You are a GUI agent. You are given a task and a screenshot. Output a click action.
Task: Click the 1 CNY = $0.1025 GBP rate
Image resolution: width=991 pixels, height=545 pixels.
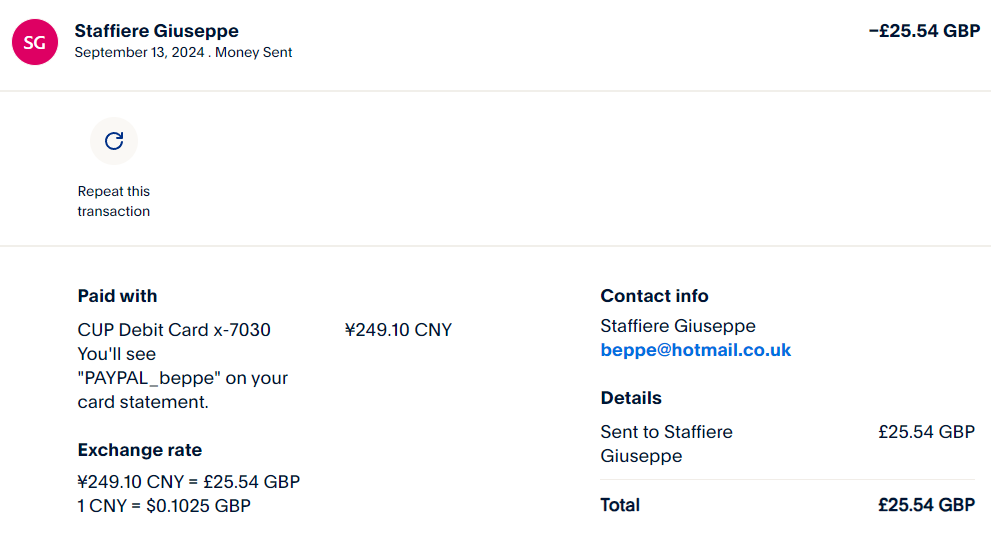(x=163, y=506)
